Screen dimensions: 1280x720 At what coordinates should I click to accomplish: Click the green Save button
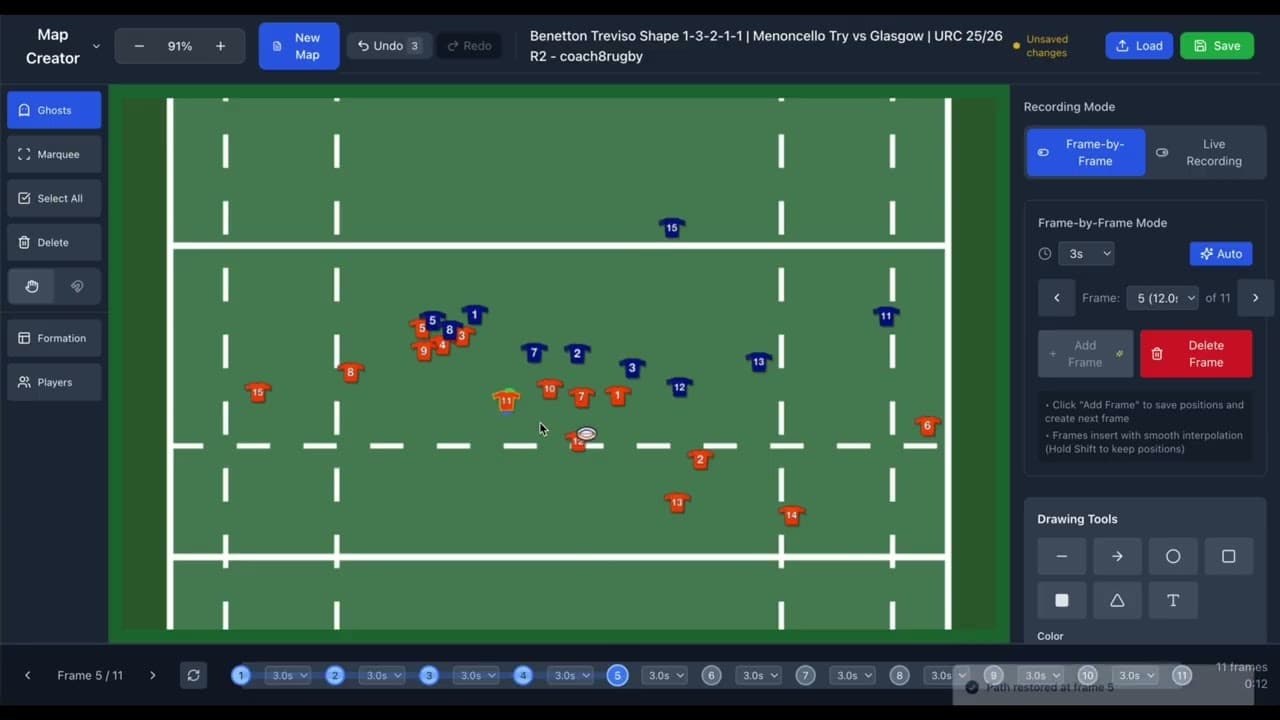(1216, 46)
